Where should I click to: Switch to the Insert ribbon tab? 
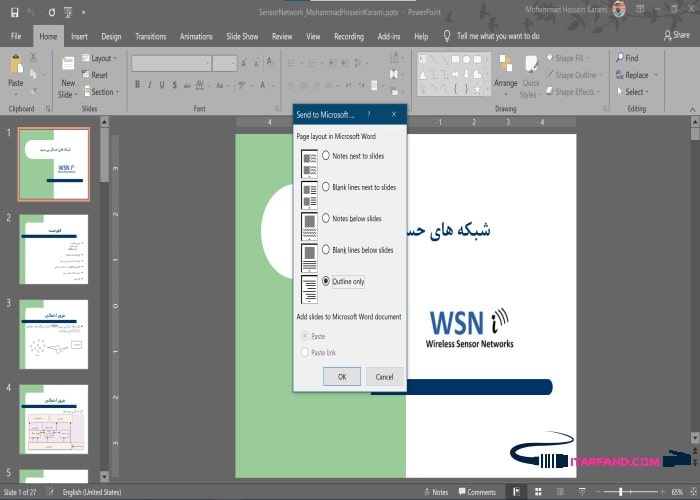tap(79, 36)
